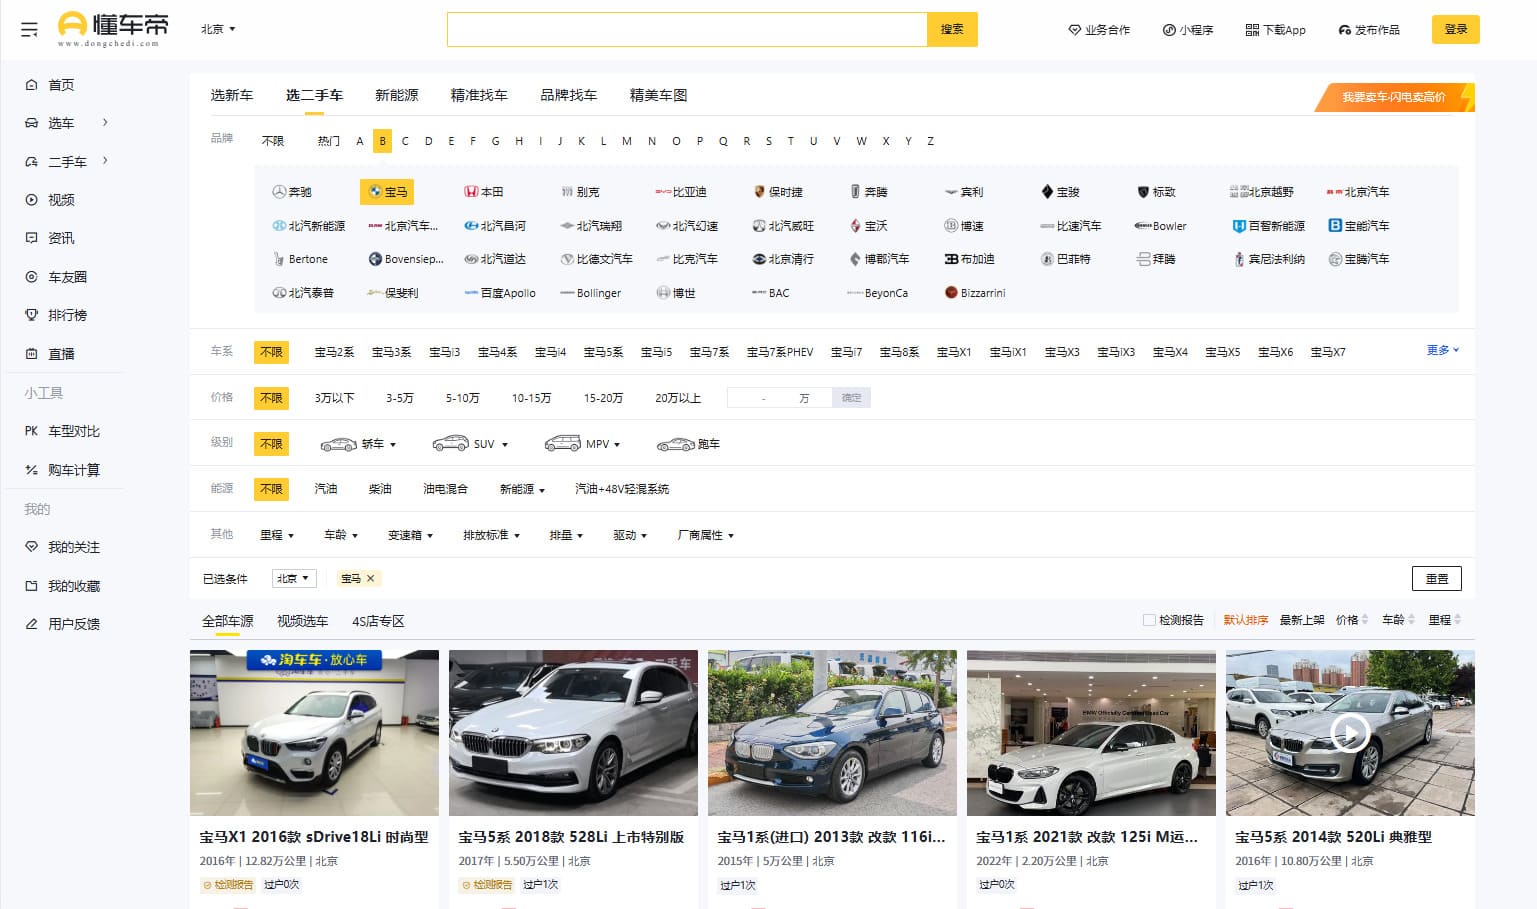Image resolution: width=1537 pixels, height=909 pixels.
Task: Select 不限 in the 价格 row
Action: click(x=271, y=398)
